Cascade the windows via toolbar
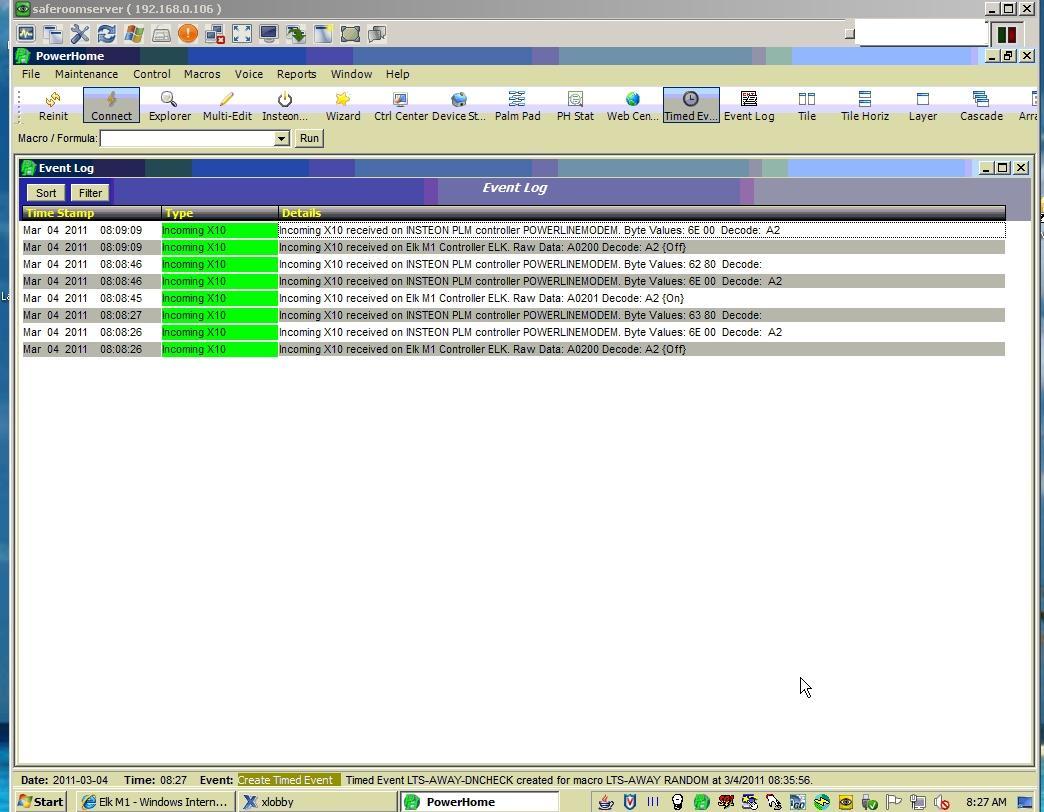This screenshot has height=812, width=1044. pyautogui.click(x=981, y=106)
